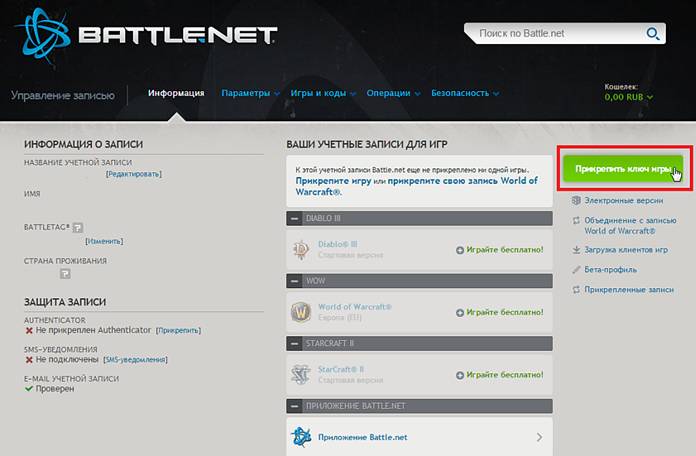Screen dimensions: 696x456
Task: Collapse the DIABLO III section
Action: [x=294, y=218]
